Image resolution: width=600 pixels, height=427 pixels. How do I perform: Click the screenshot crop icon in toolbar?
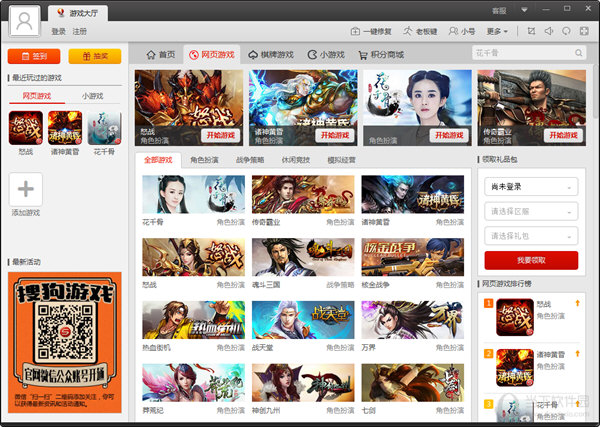(531, 31)
